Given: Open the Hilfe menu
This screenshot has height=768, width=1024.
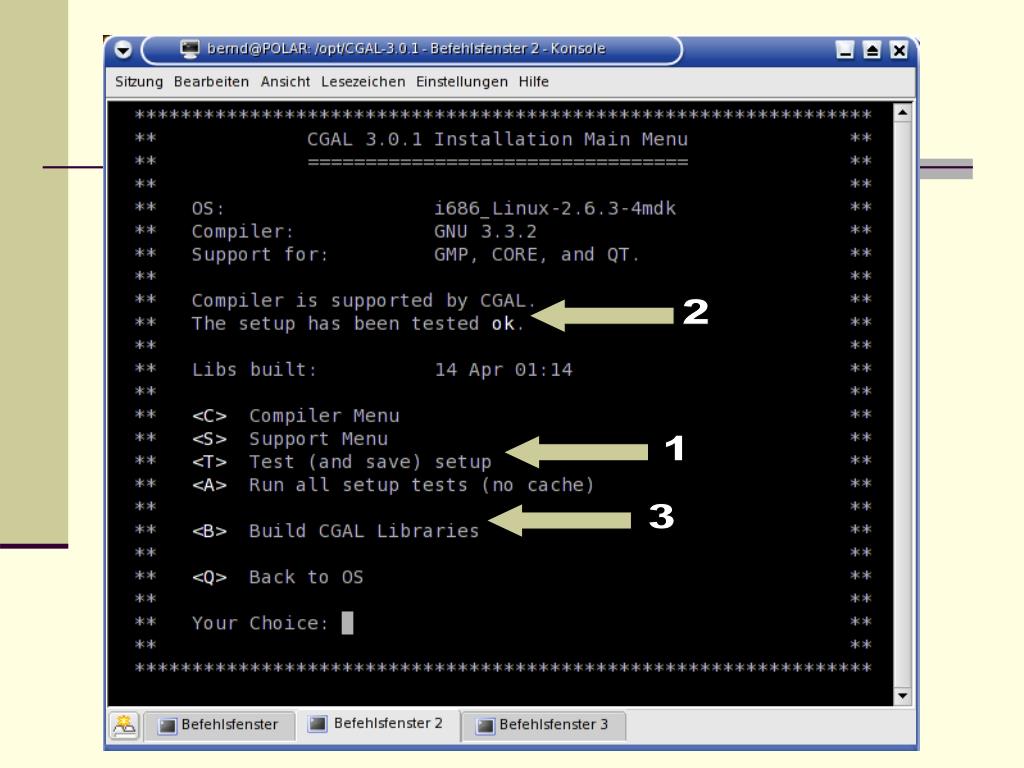Looking at the screenshot, I should coord(534,82).
